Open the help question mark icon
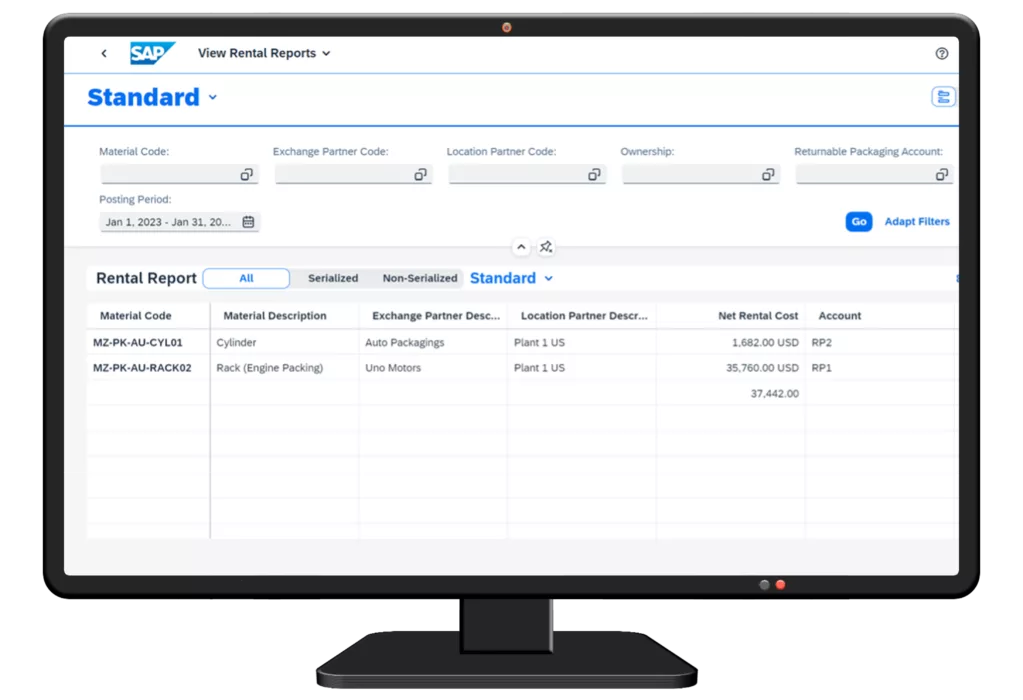Screen dimensions: 1023x700 [x=941, y=54]
